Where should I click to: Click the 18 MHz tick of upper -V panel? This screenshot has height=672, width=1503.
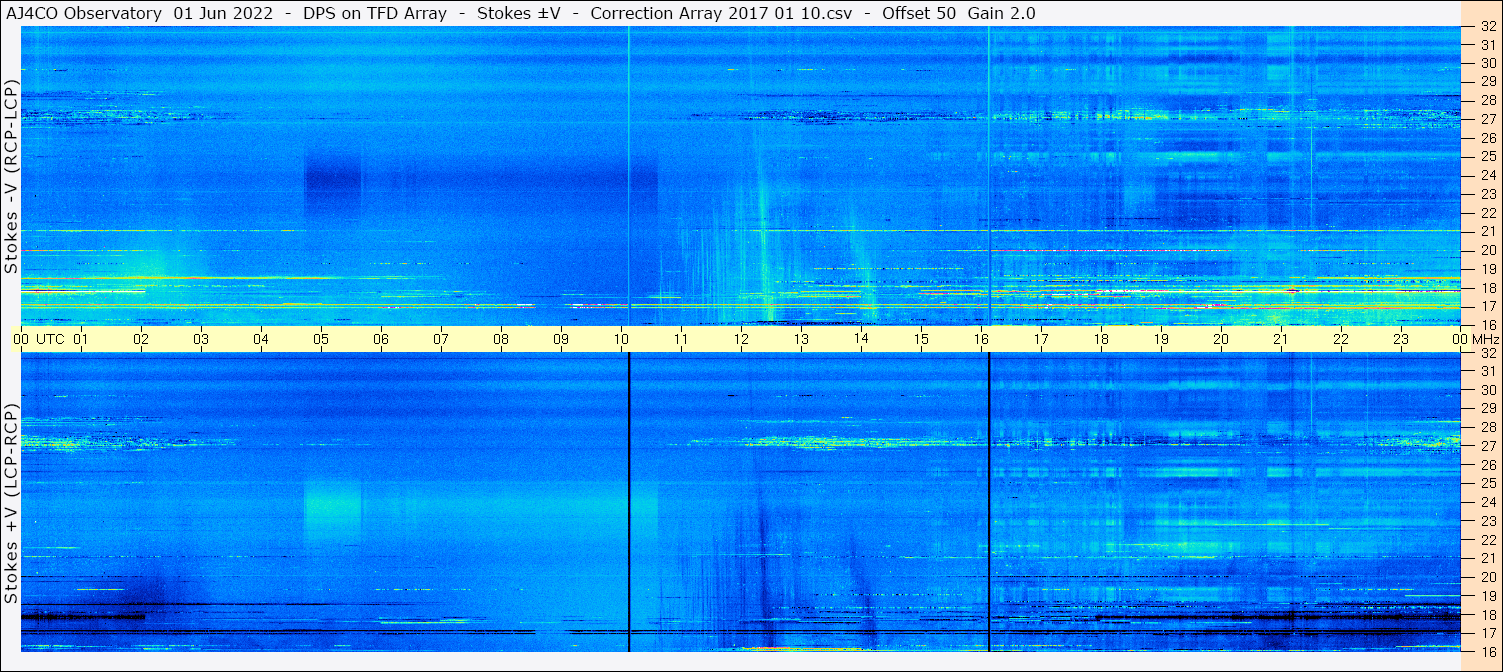tap(1487, 287)
